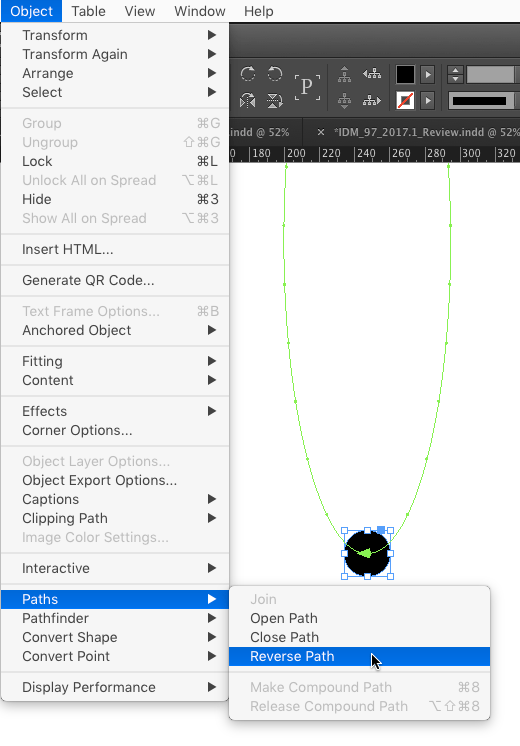Click the stroke weight value field
The image size is (520, 746).
click(x=491, y=75)
